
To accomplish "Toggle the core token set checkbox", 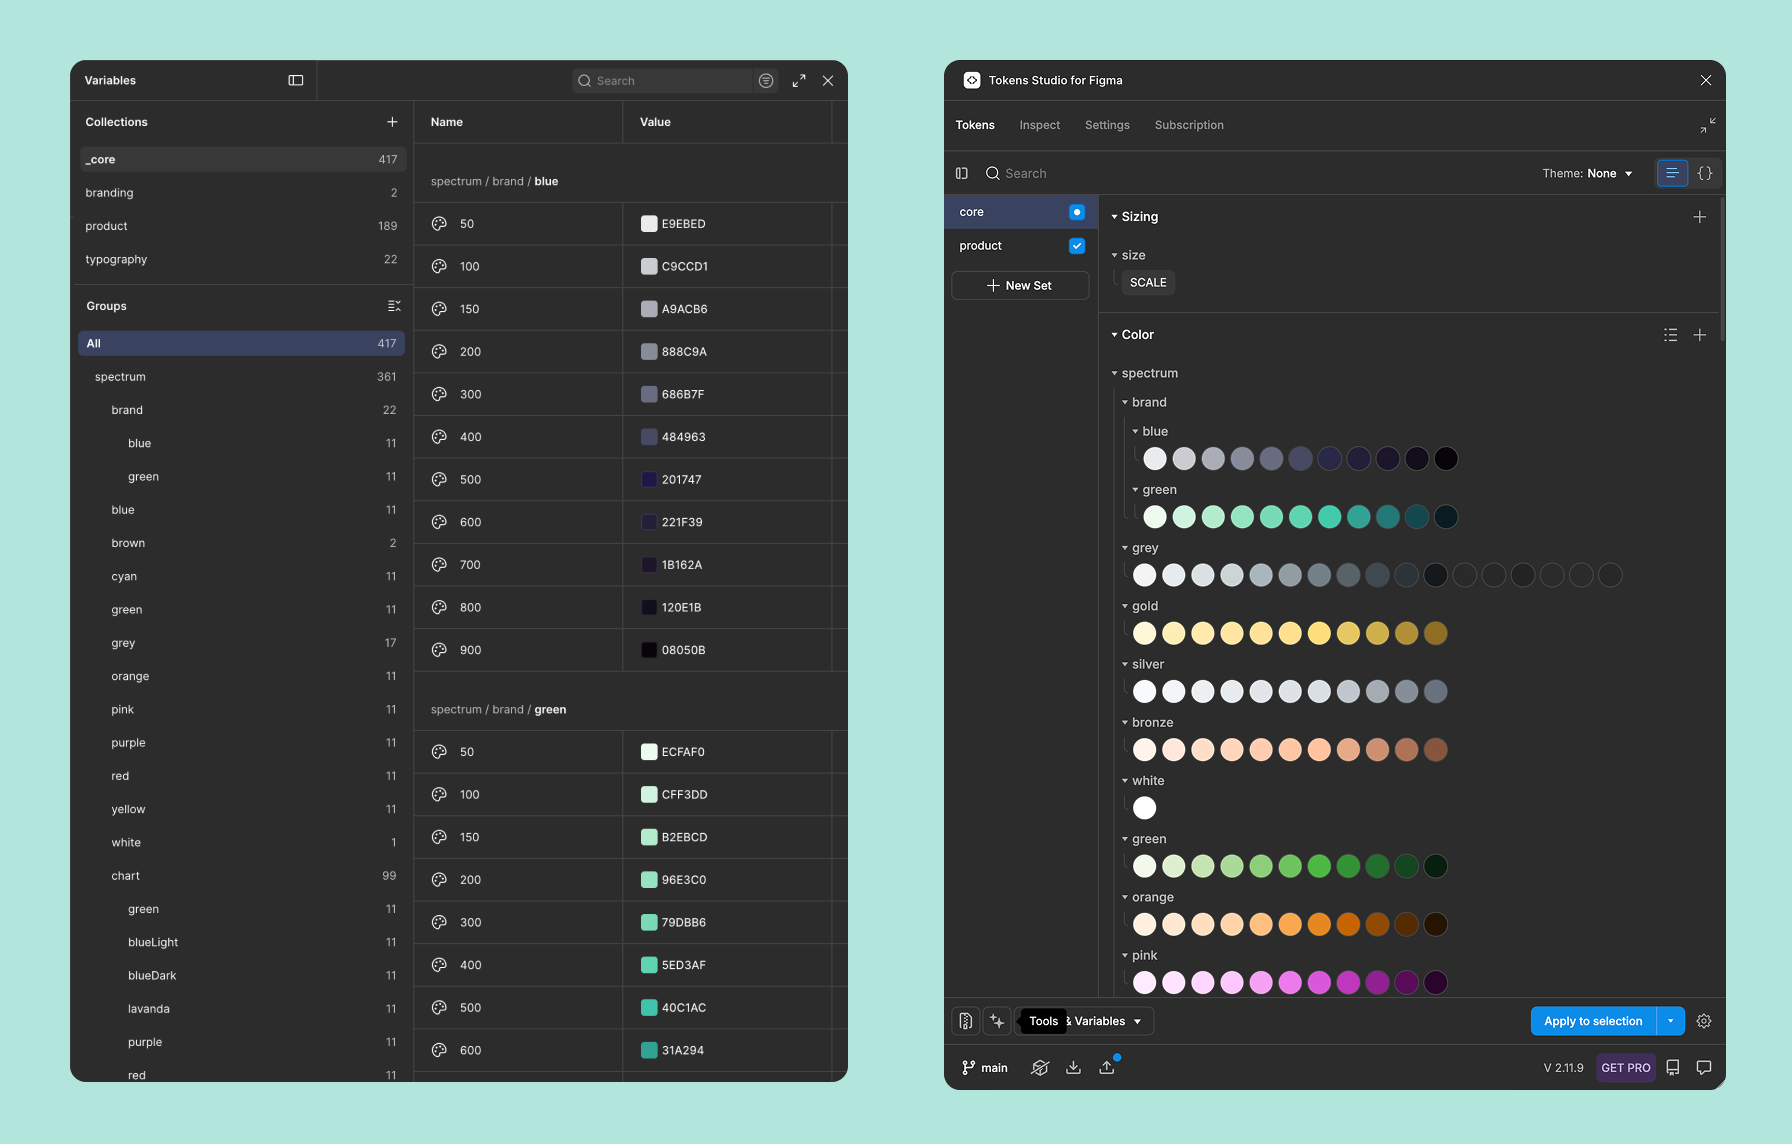I will click(x=1077, y=212).
